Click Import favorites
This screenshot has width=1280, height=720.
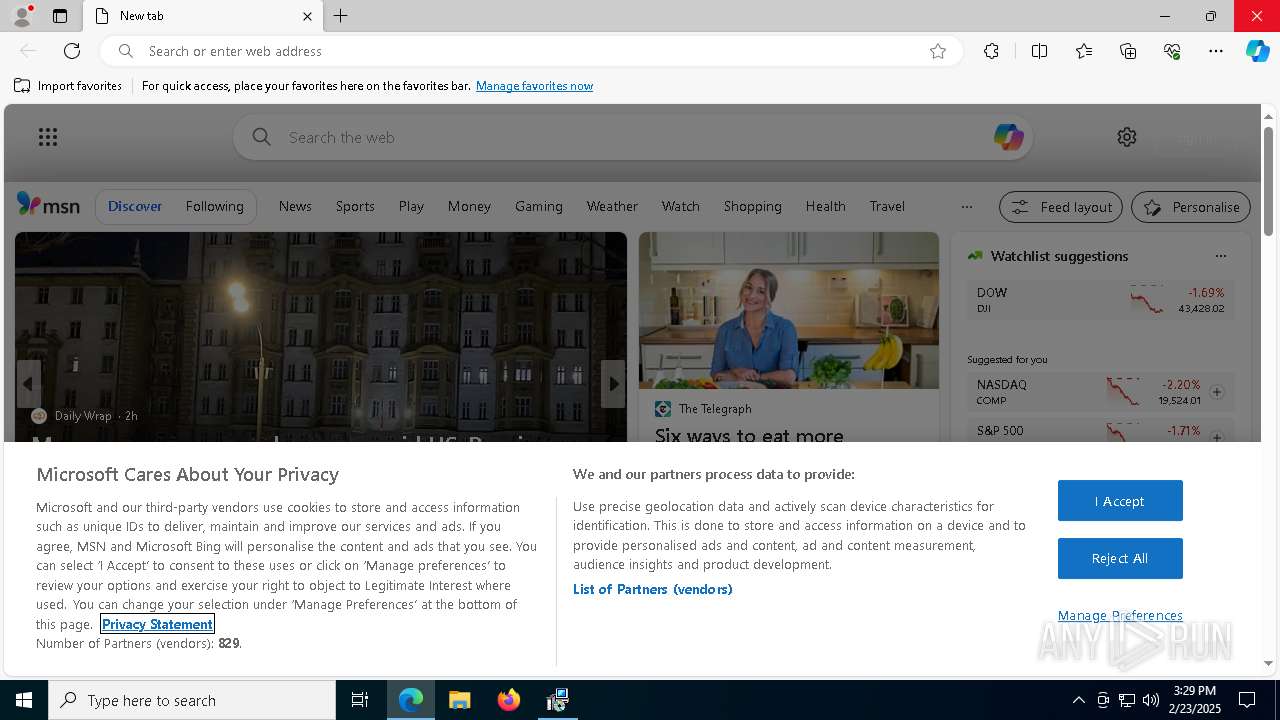[x=68, y=86]
